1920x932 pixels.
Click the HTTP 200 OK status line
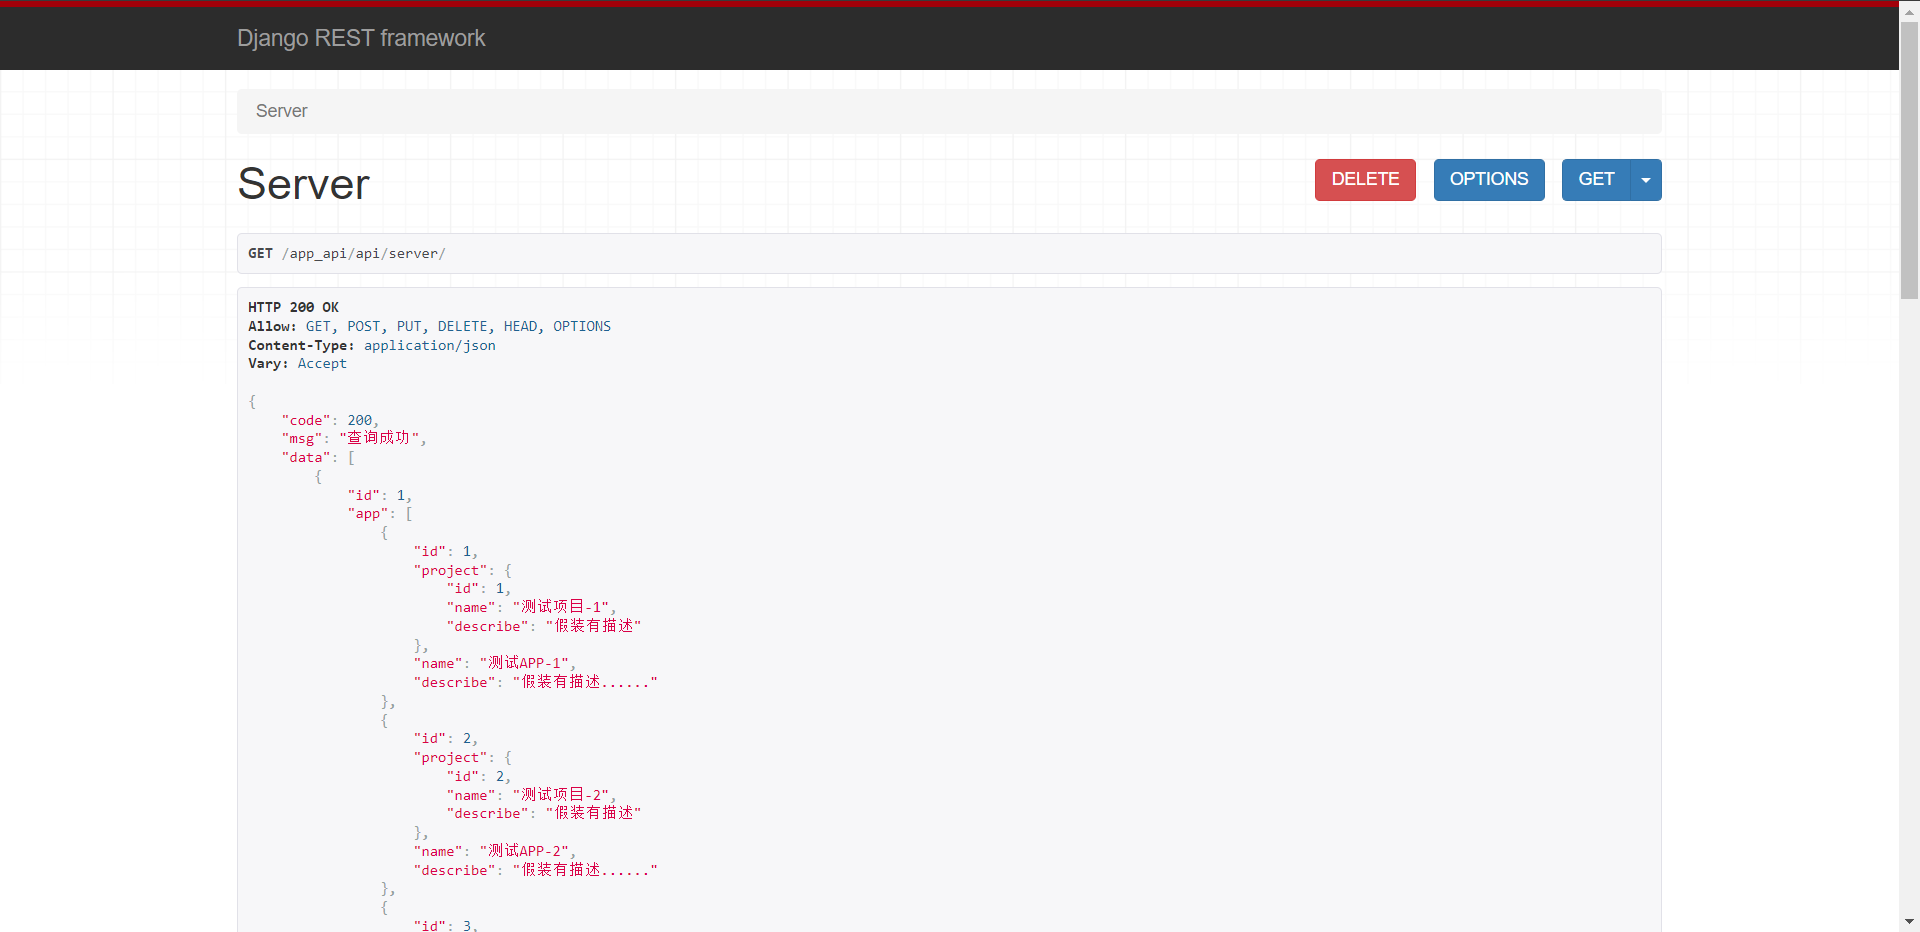(x=293, y=307)
